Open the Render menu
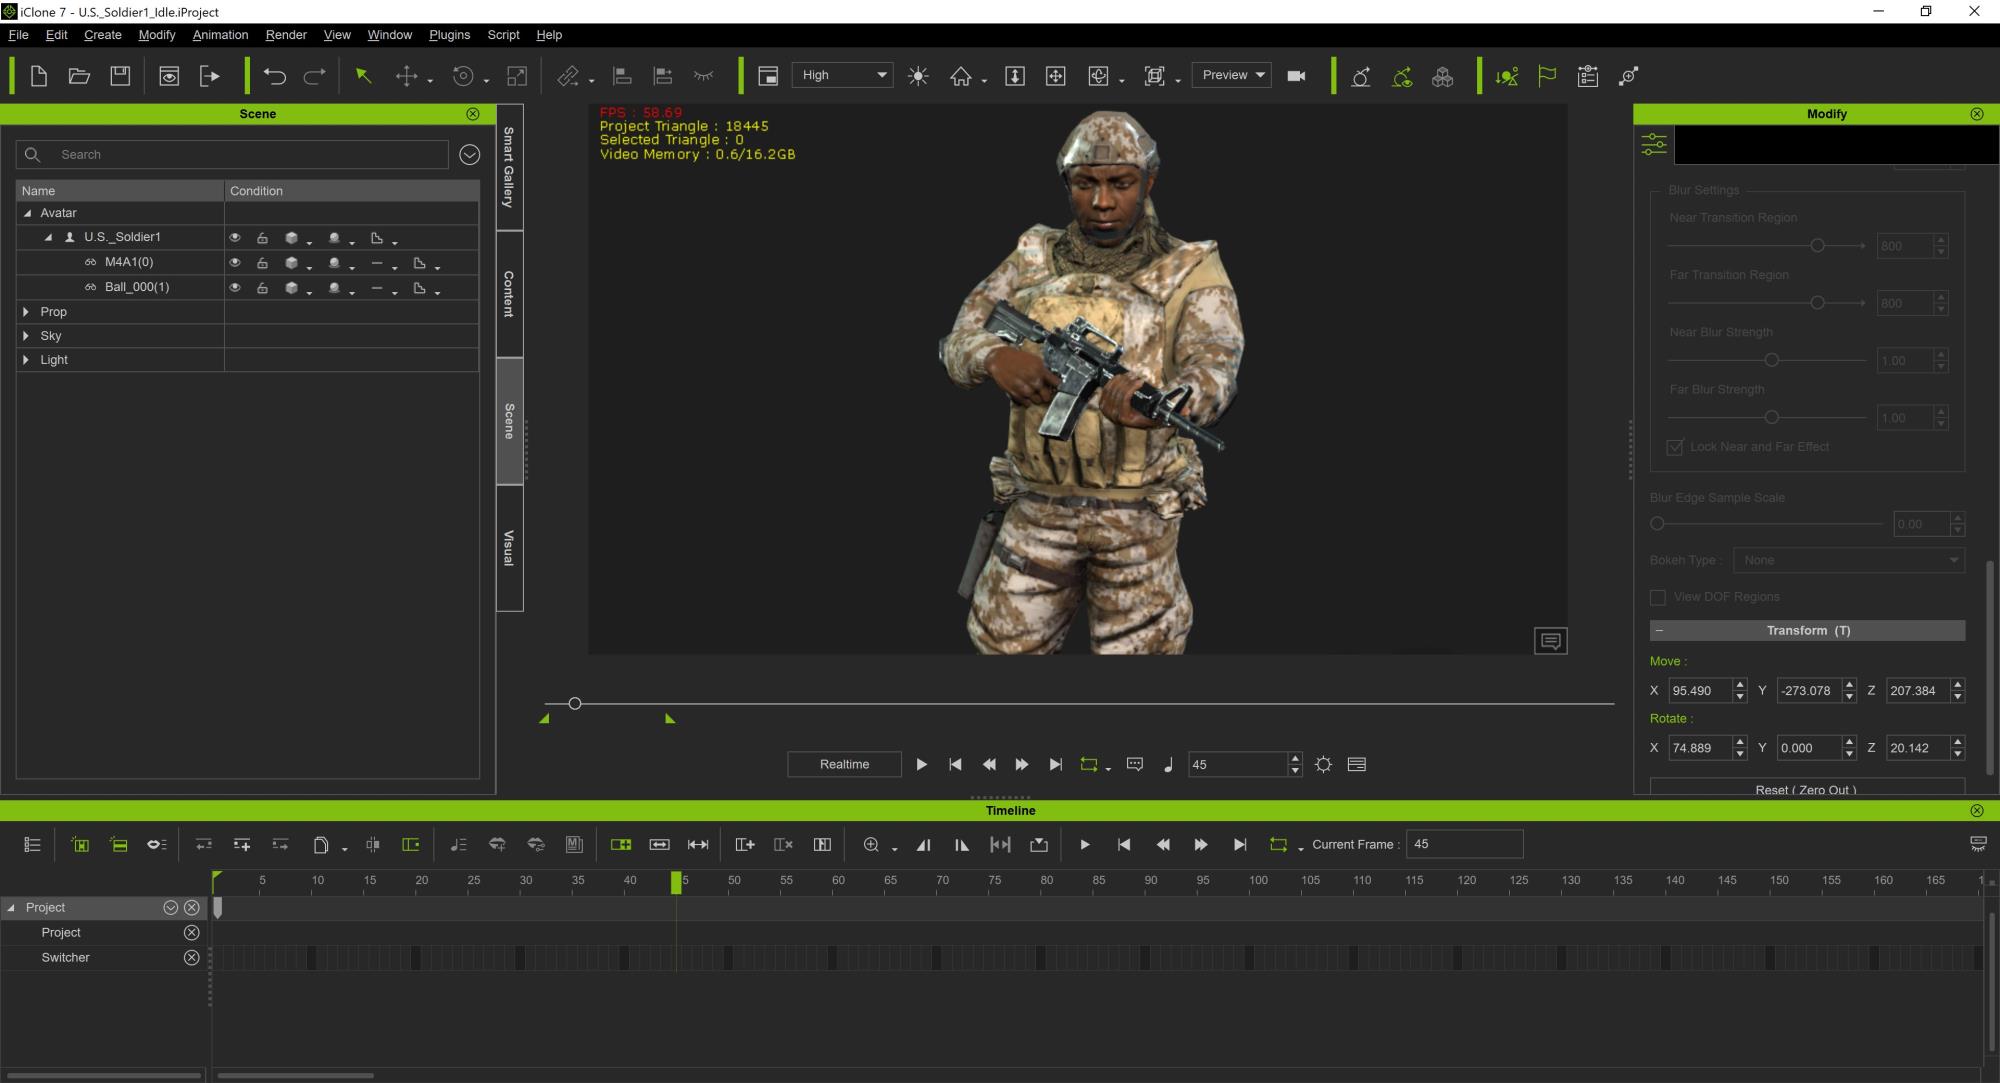The width and height of the screenshot is (2000, 1083). 286,35
